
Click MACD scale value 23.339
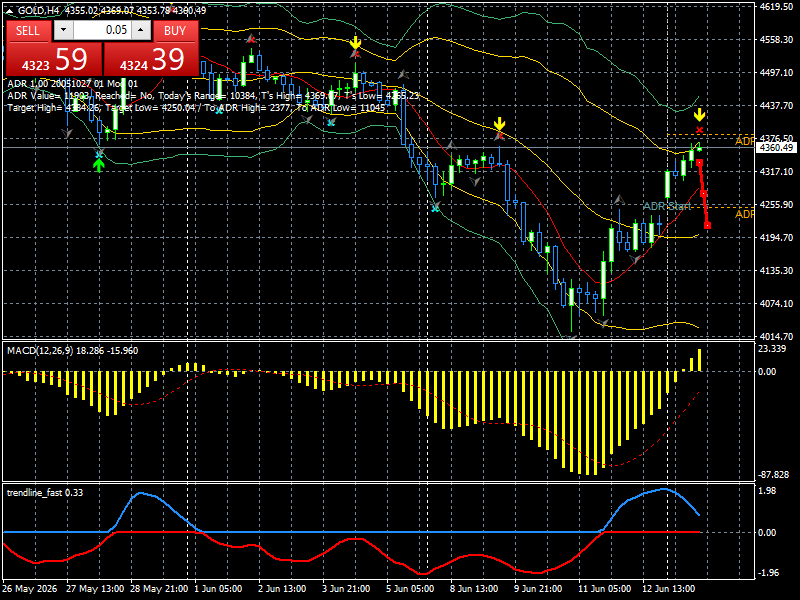tap(772, 348)
